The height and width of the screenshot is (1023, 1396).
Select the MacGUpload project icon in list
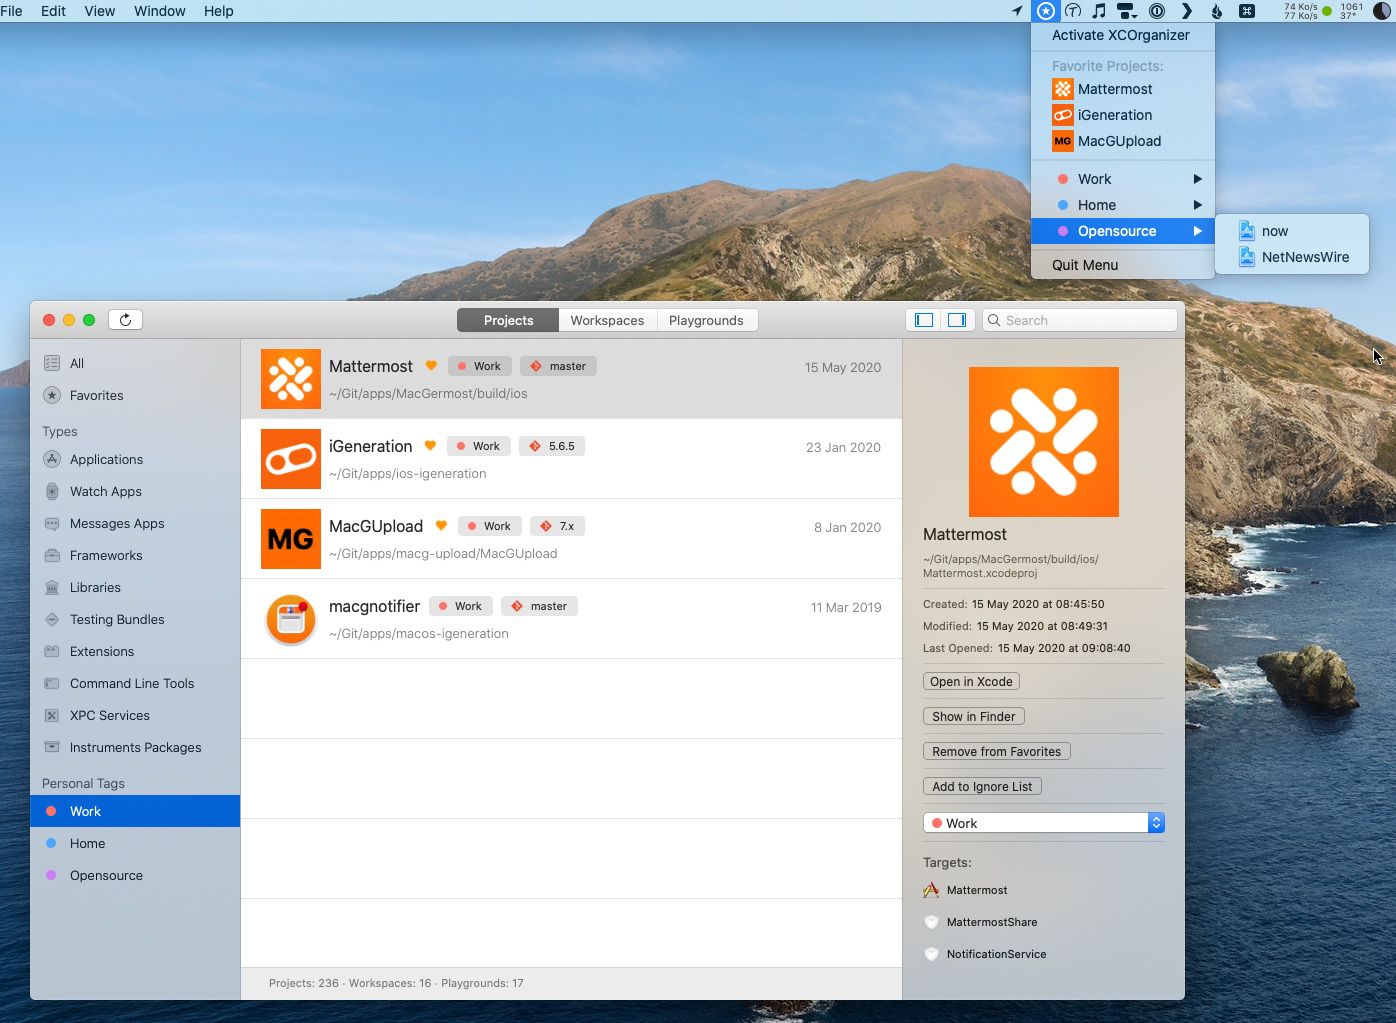click(291, 539)
